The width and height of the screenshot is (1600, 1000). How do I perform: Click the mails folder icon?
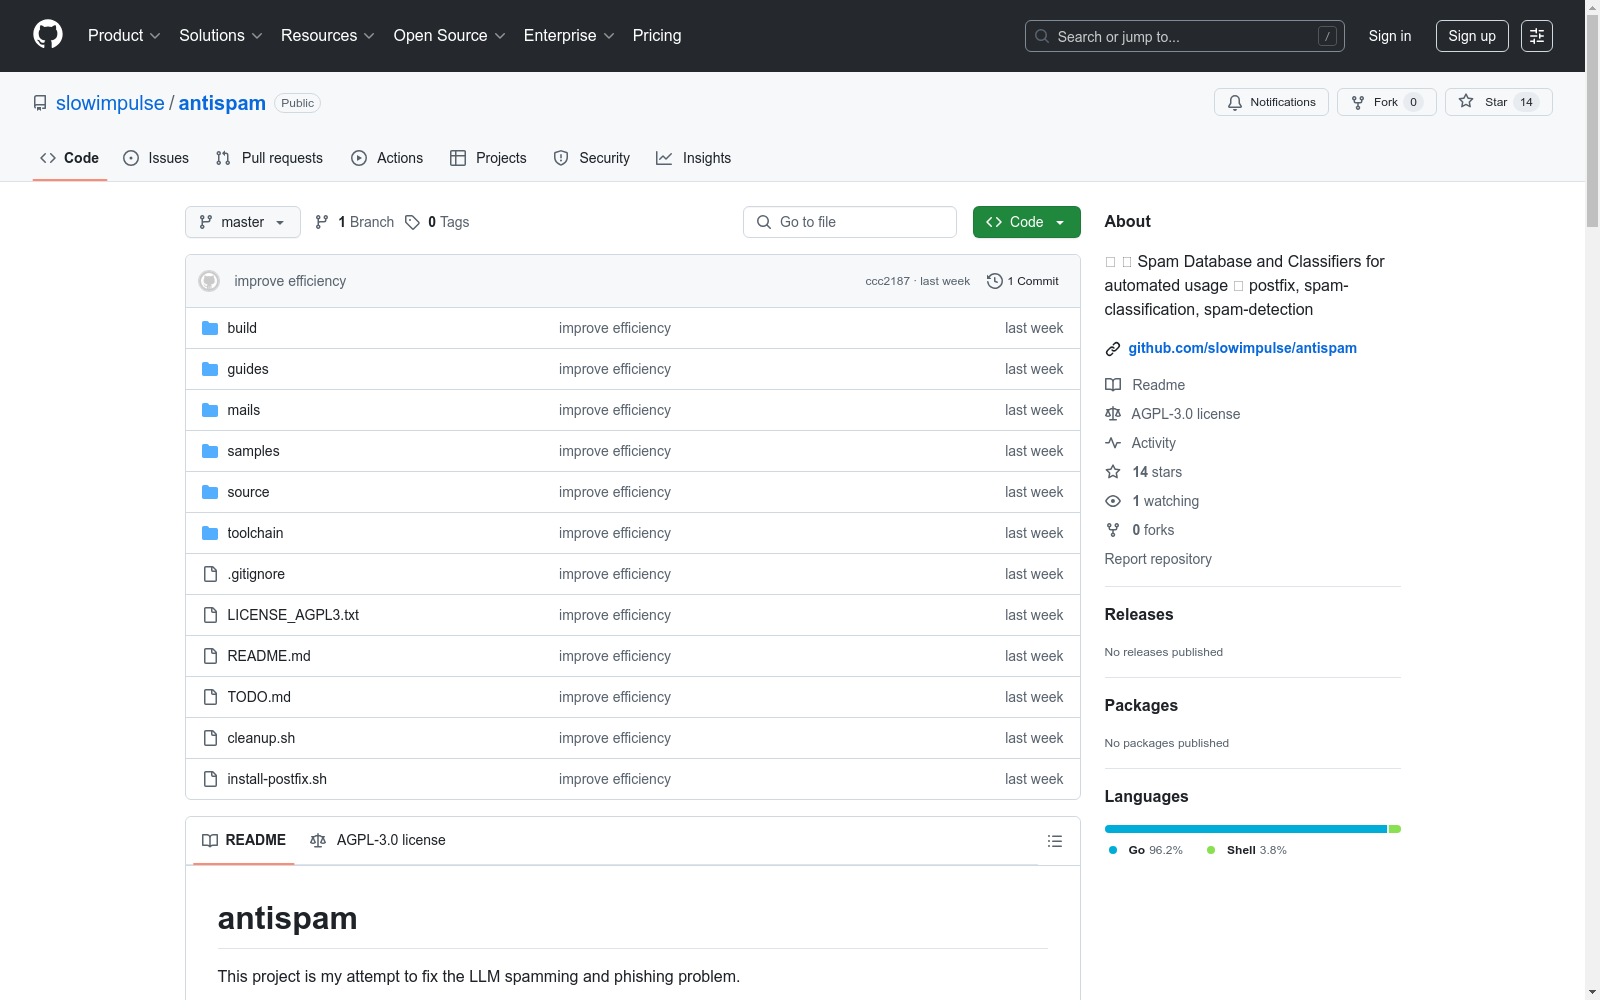[x=210, y=410]
